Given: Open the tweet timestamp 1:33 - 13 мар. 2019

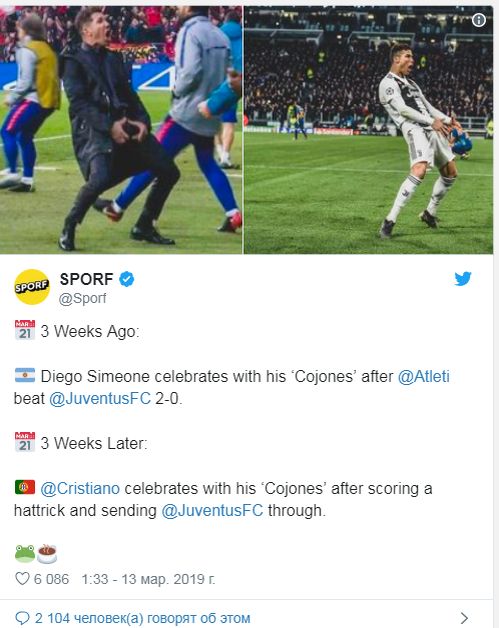Looking at the screenshot, I should [148, 579].
